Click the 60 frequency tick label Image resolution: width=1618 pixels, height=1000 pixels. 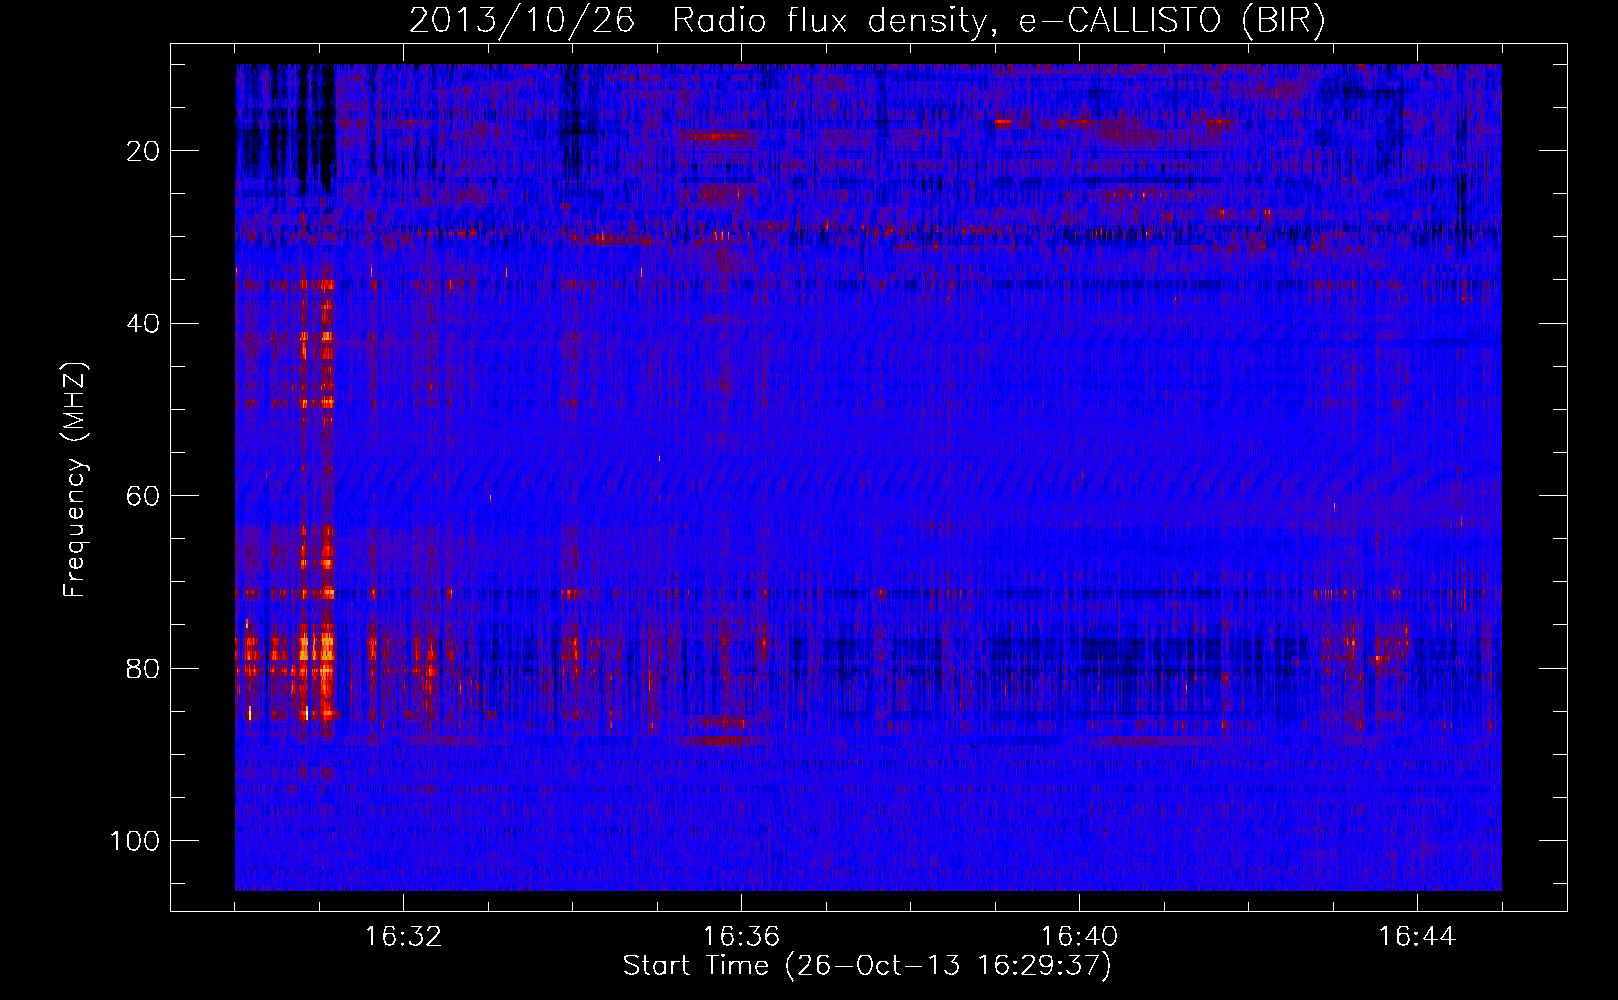[144, 496]
